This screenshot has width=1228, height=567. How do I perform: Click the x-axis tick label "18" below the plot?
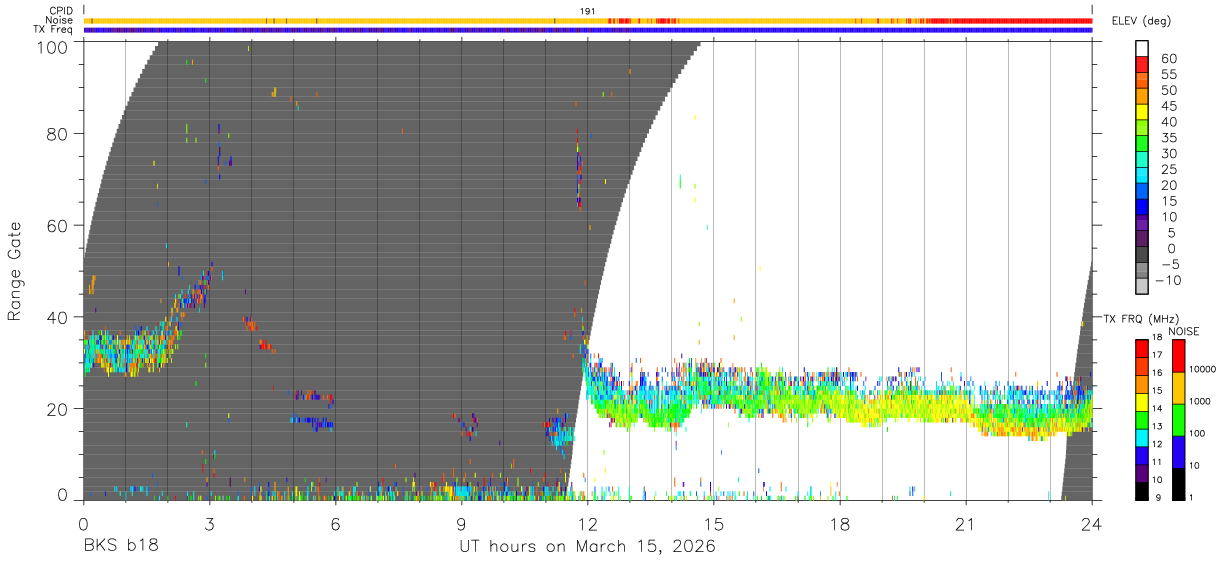click(840, 524)
